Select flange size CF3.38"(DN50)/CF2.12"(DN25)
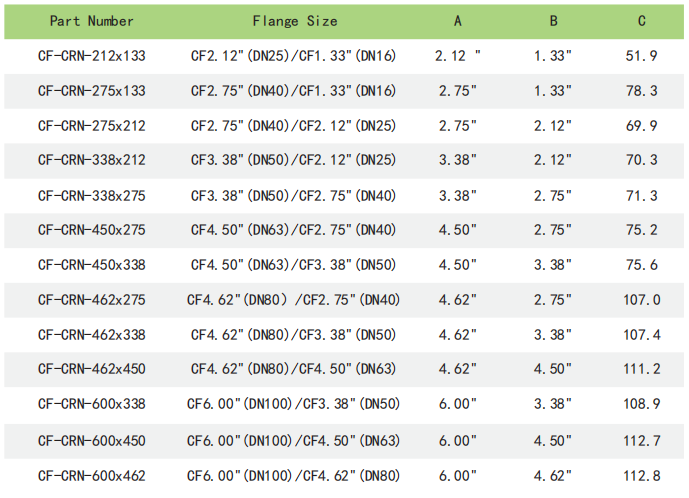The width and height of the screenshot is (689, 498). click(293, 160)
